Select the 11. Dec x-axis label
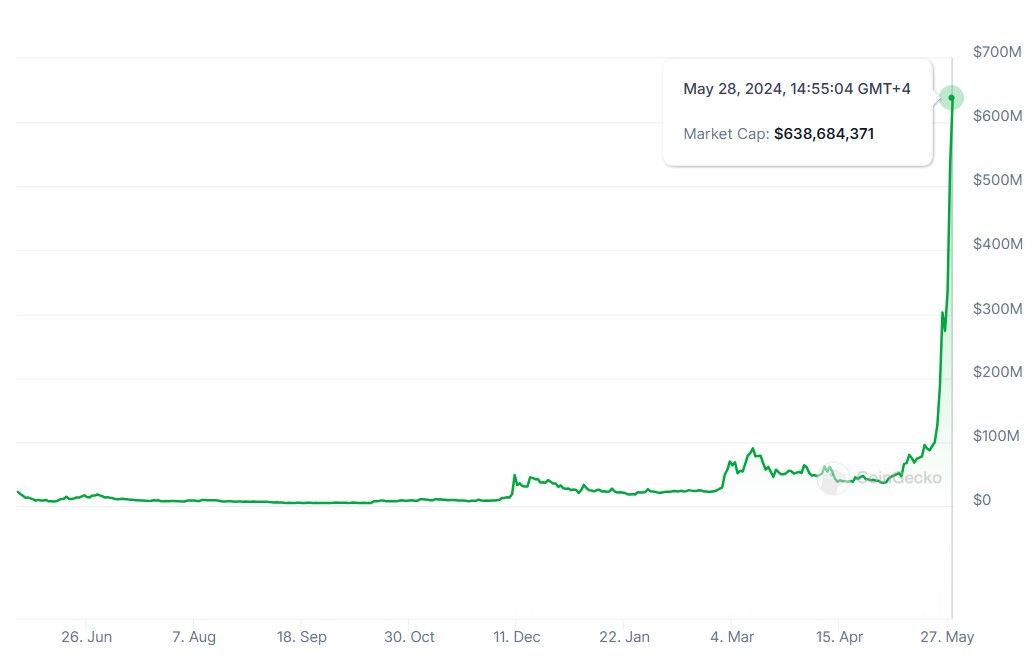Image resolution: width=1033 pixels, height=663 pixels. tap(516, 637)
